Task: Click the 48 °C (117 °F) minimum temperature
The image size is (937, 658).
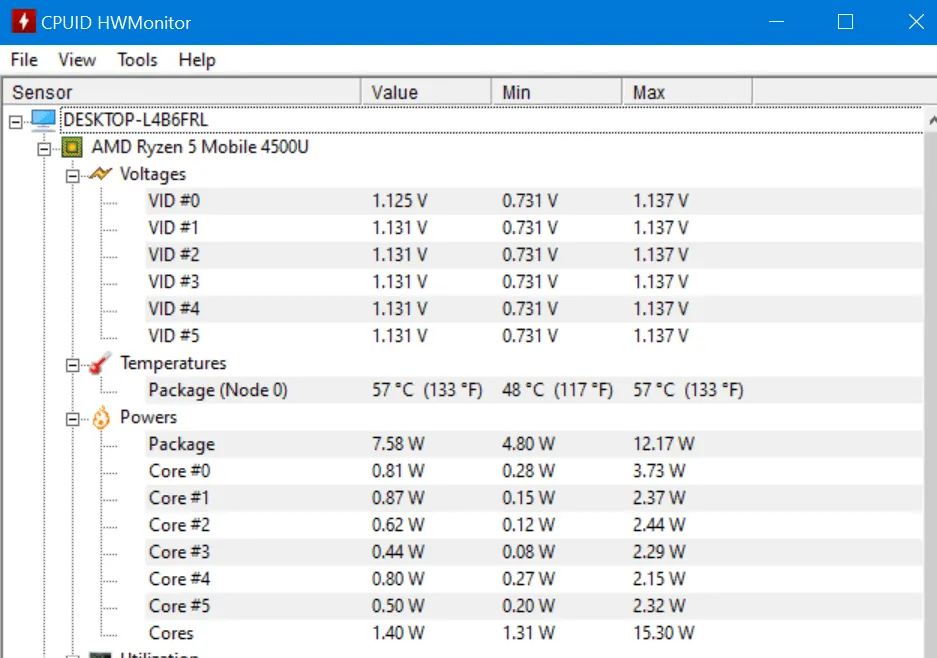Action: (558, 390)
